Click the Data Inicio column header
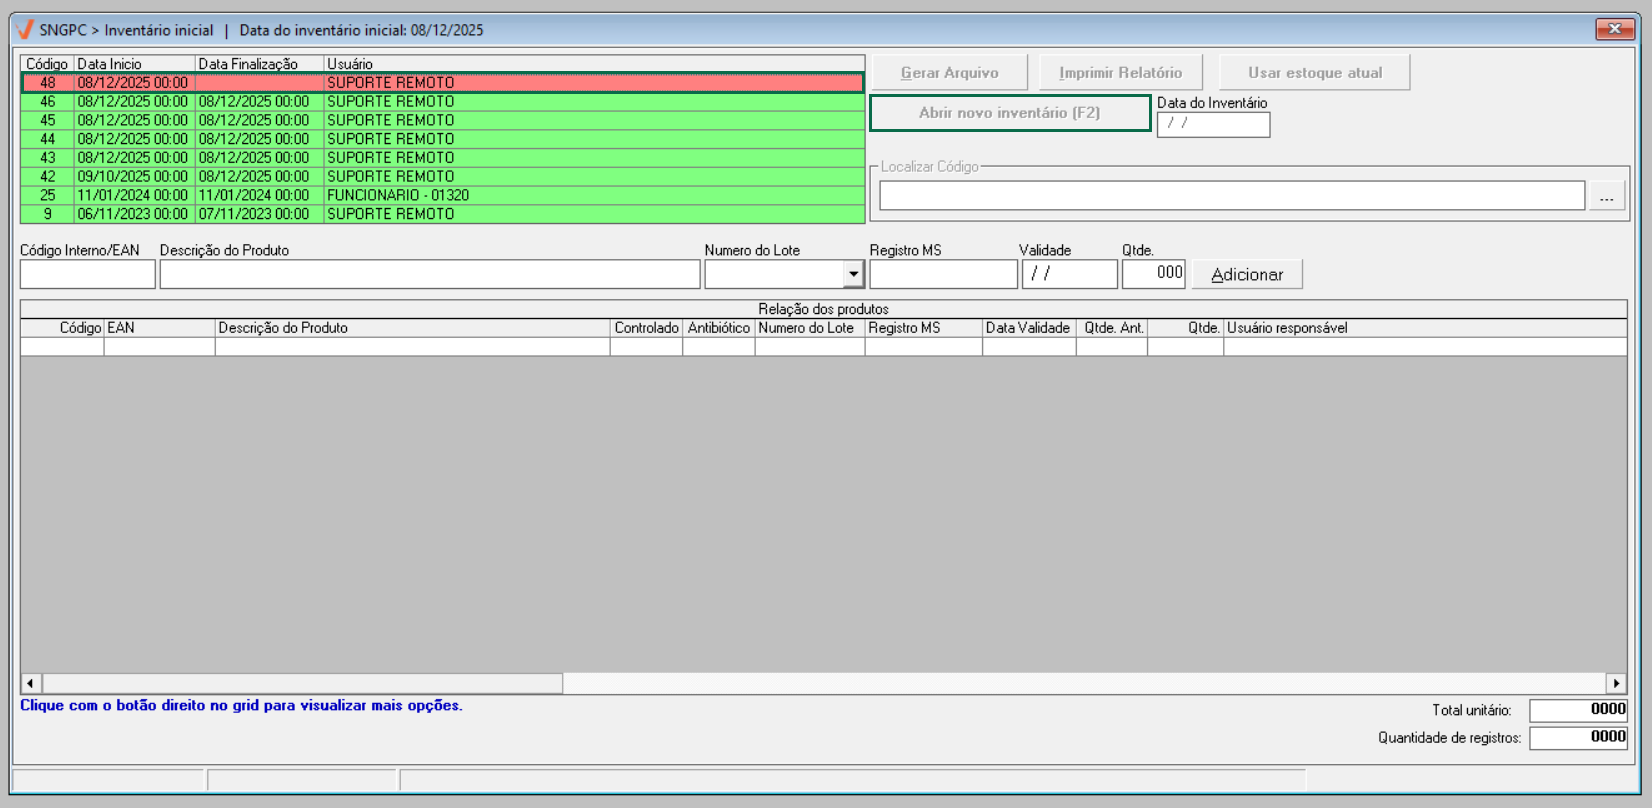The image size is (1652, 808). coord(134,64)
